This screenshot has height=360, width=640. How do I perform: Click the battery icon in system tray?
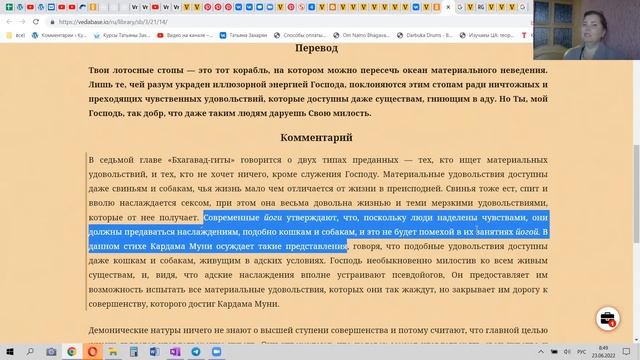point(554,351)
